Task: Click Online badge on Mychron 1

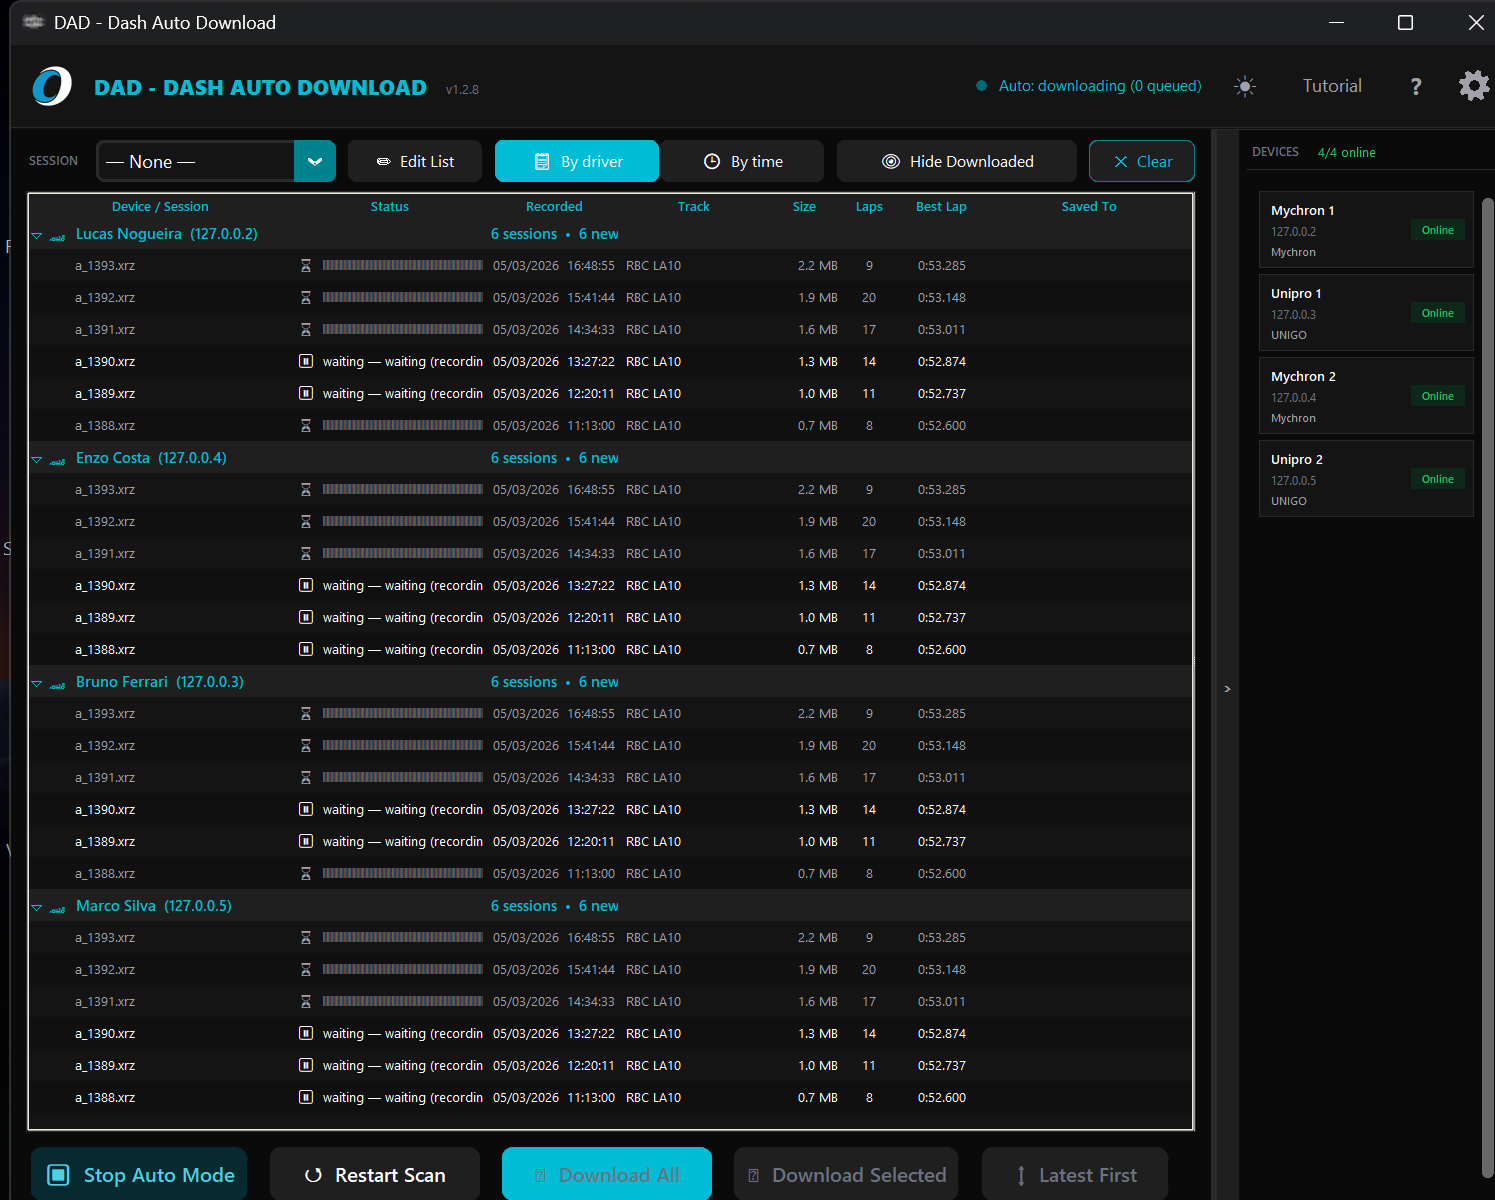Action: tap(1438, 230)
